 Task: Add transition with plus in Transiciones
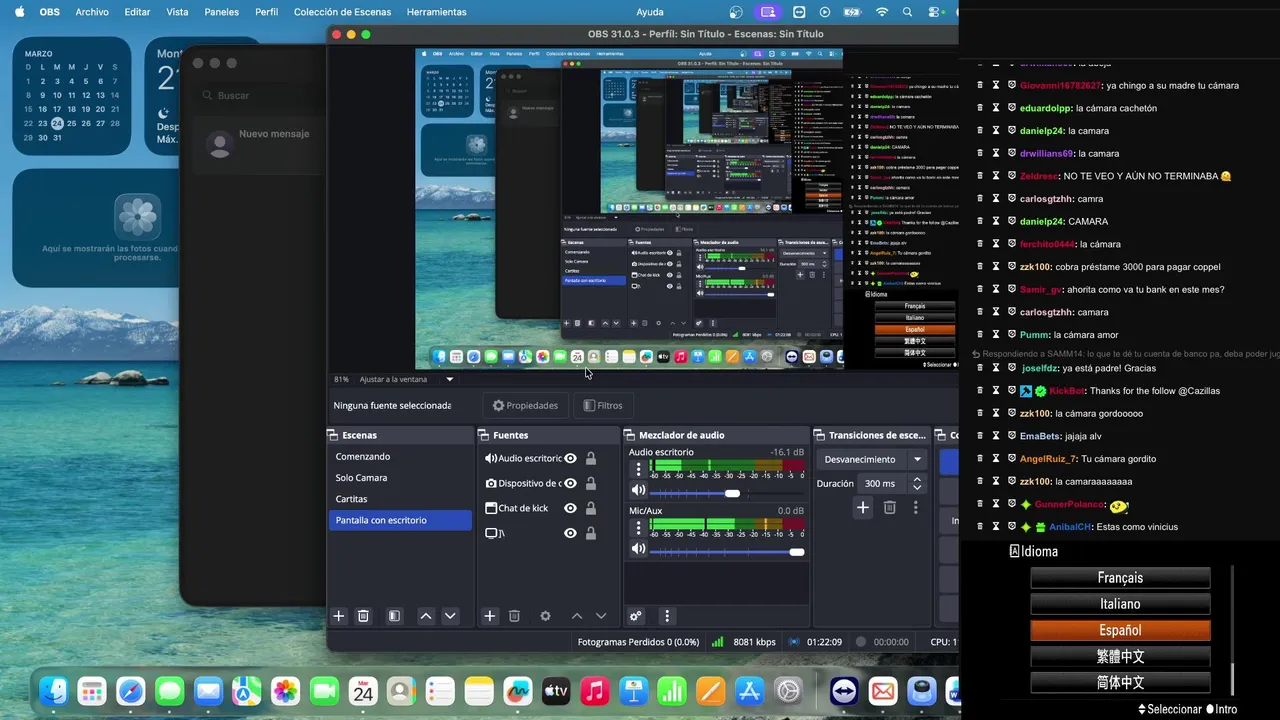[x=863, y=508]
